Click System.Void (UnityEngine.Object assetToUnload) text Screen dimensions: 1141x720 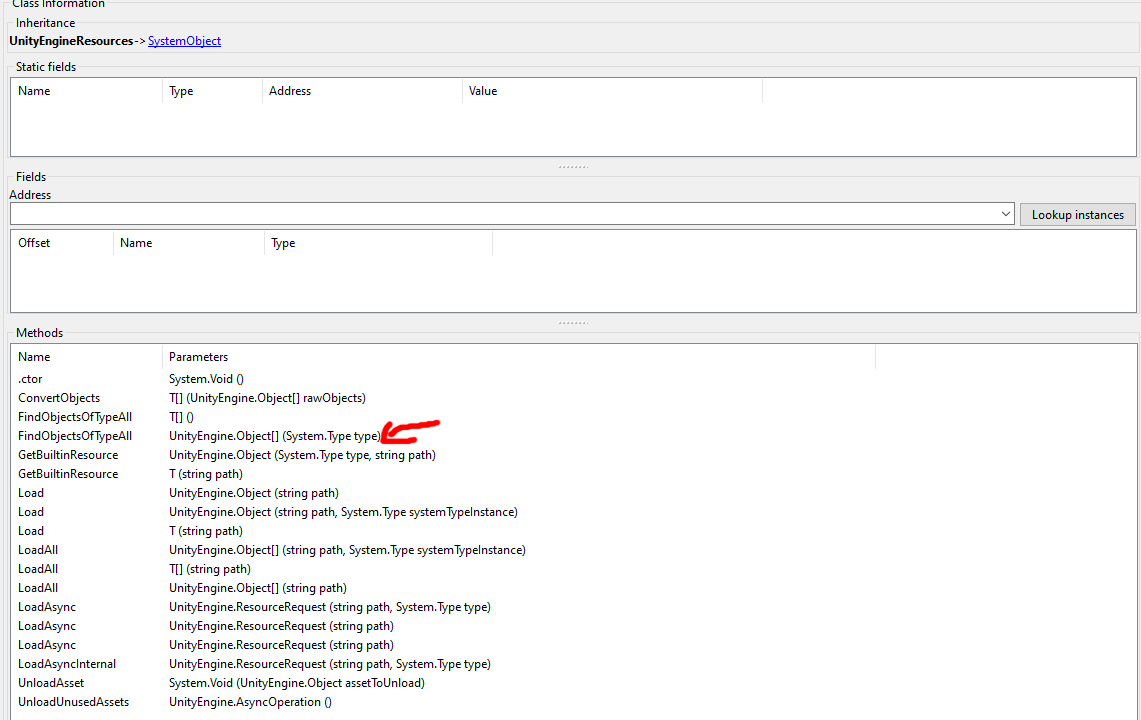tap(297, 683)
